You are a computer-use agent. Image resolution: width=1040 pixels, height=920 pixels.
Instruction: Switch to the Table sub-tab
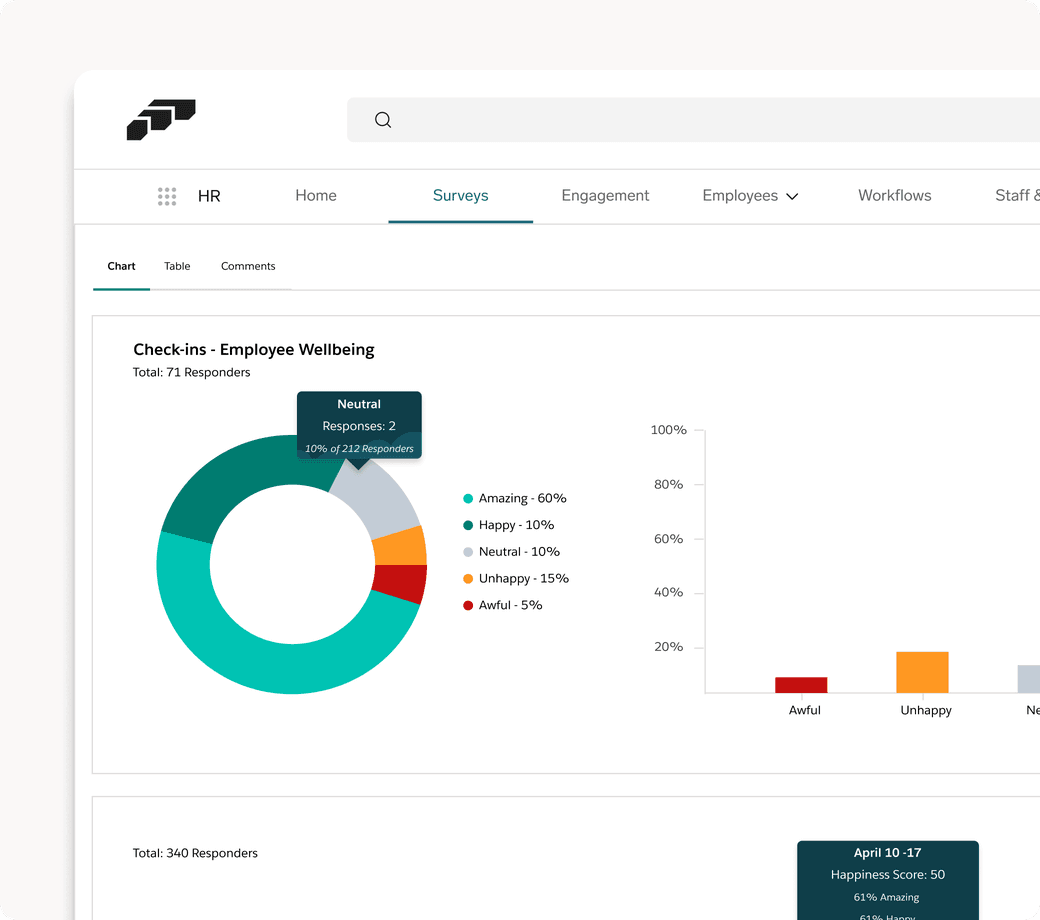click(x=177, y=266)
